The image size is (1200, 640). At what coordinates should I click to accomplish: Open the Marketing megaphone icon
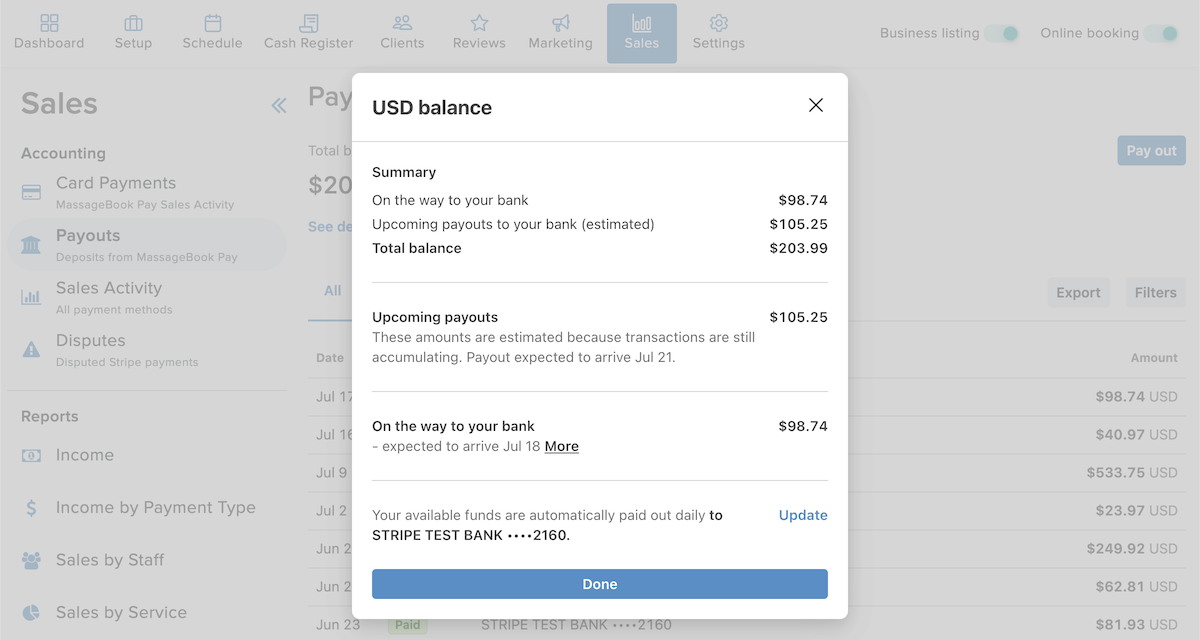(560, 23)
